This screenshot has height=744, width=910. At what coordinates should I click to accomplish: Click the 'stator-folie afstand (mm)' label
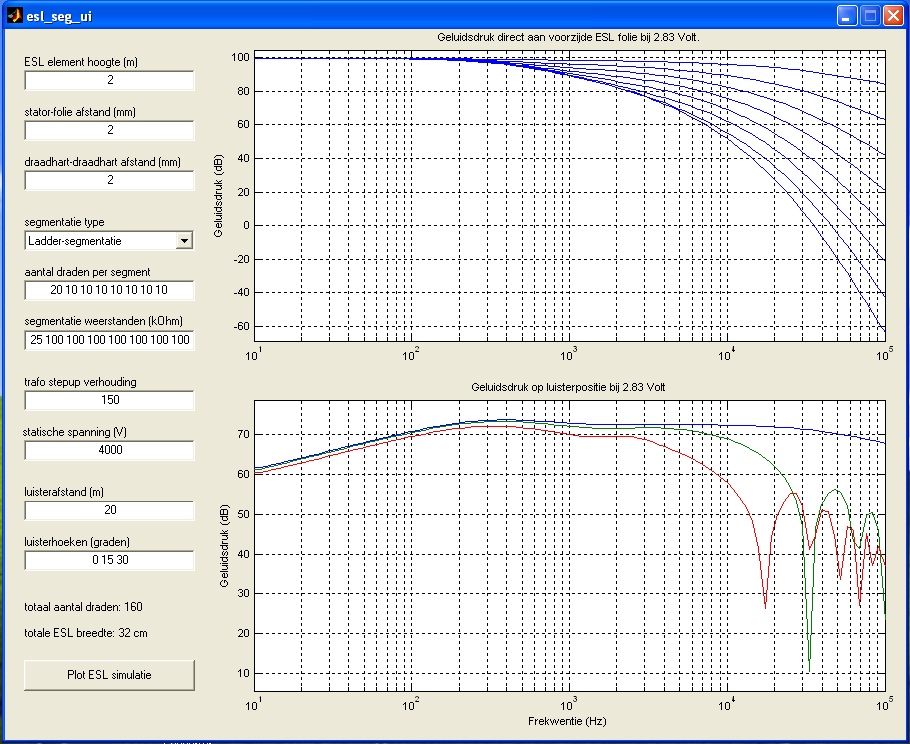coord(80,112)
